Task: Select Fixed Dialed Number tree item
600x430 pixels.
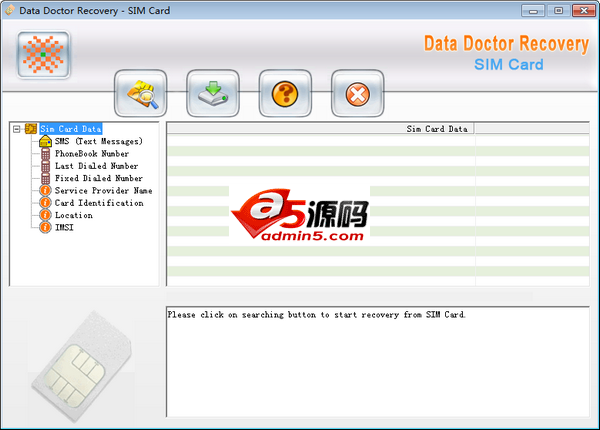Action: click(x=99, y=178)
